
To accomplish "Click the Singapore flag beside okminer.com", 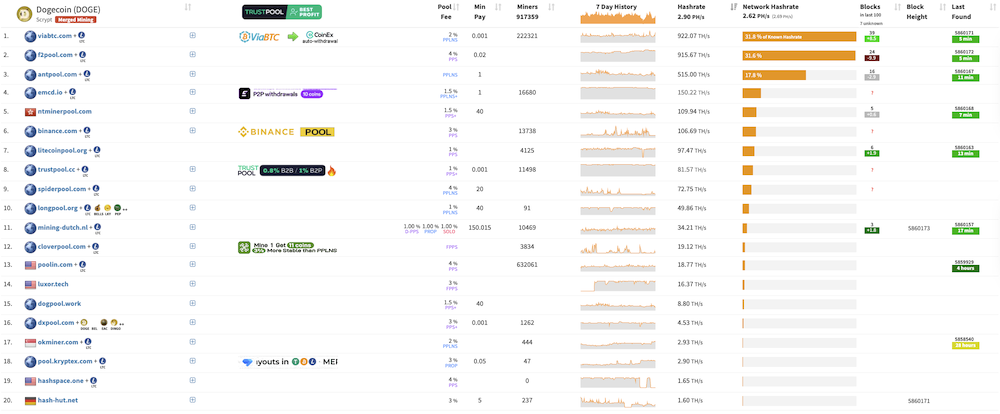I will (x=30, y=343).
